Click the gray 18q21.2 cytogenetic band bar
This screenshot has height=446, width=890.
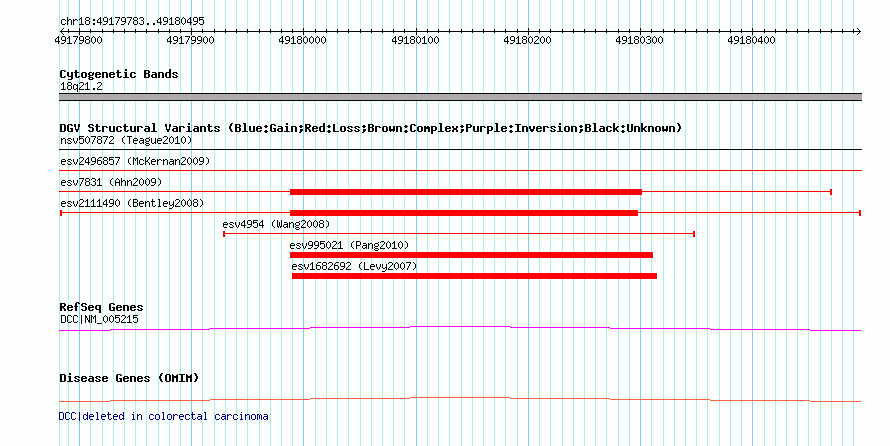(x=460, y=97)
